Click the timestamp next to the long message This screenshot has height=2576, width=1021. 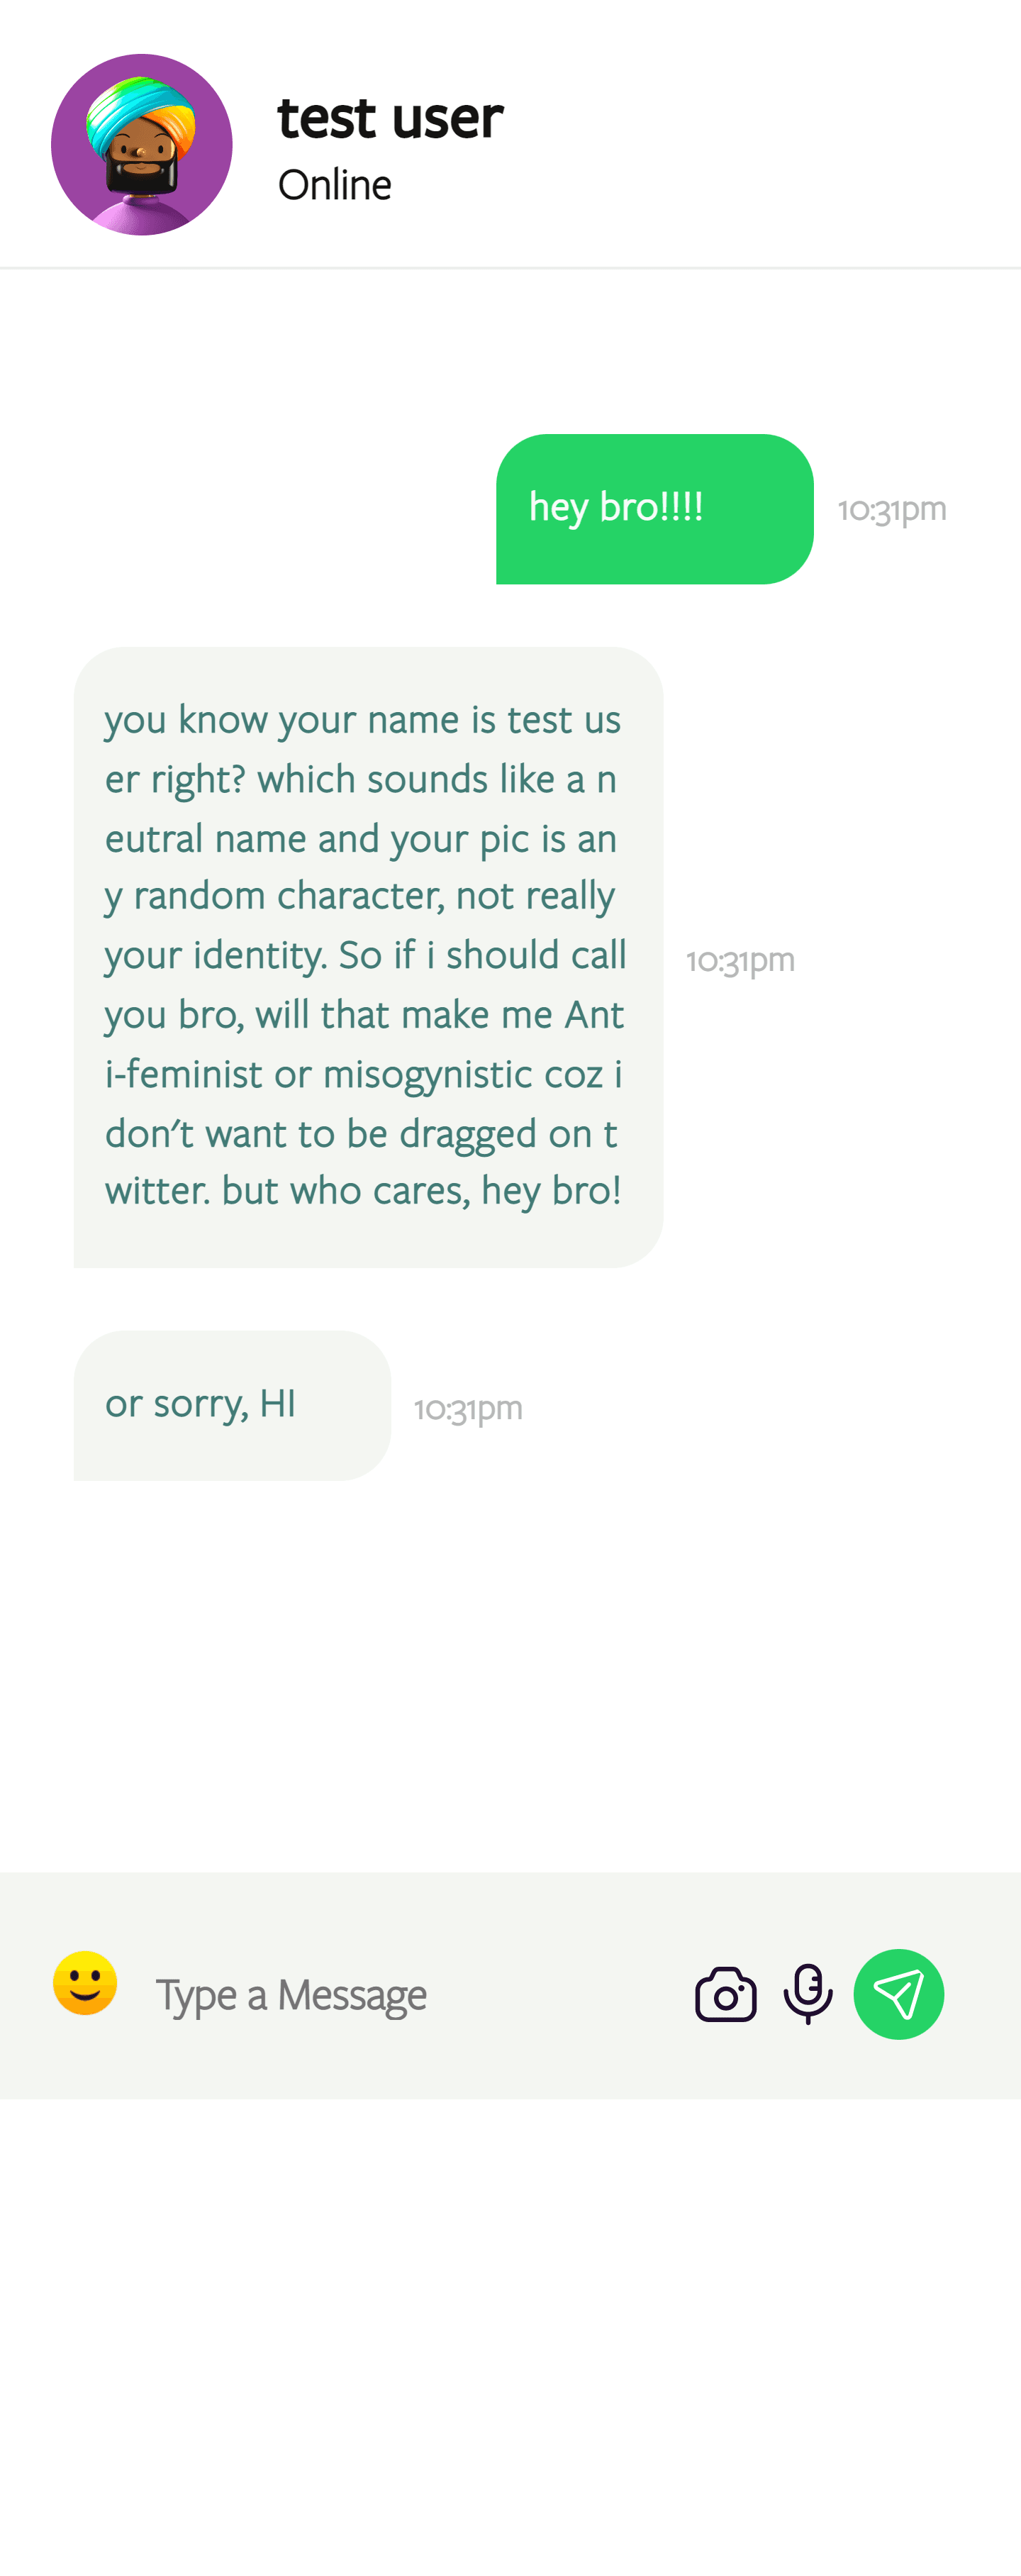[740, 960]
